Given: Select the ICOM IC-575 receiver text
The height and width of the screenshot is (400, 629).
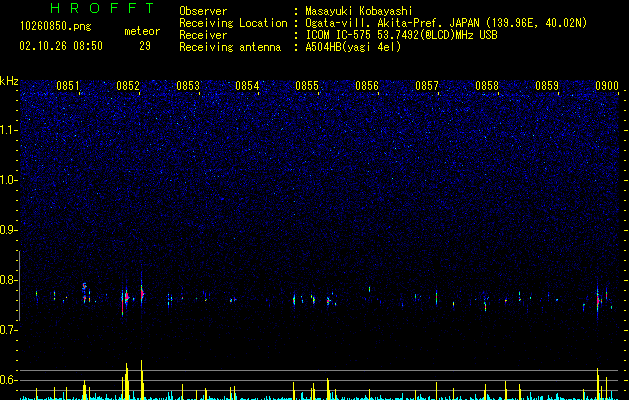Looking at the screenshot, I should coord(401,35).
